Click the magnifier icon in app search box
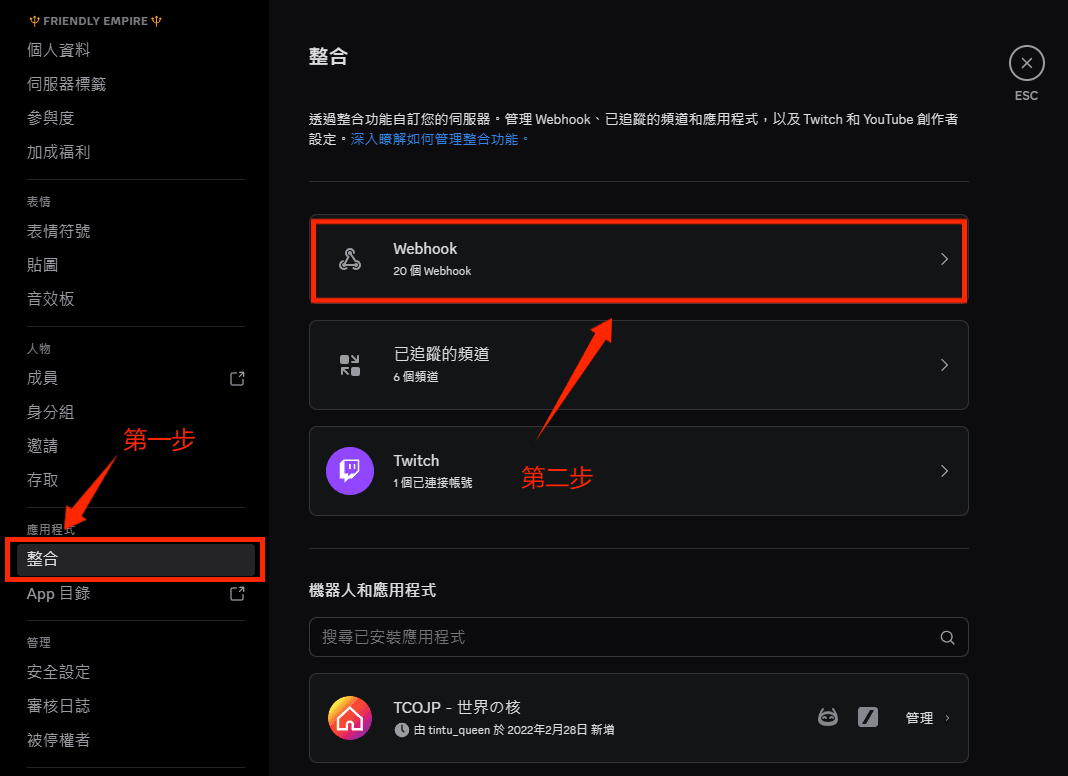Screen dimensions: 1068x776 (x=947, y=637)
